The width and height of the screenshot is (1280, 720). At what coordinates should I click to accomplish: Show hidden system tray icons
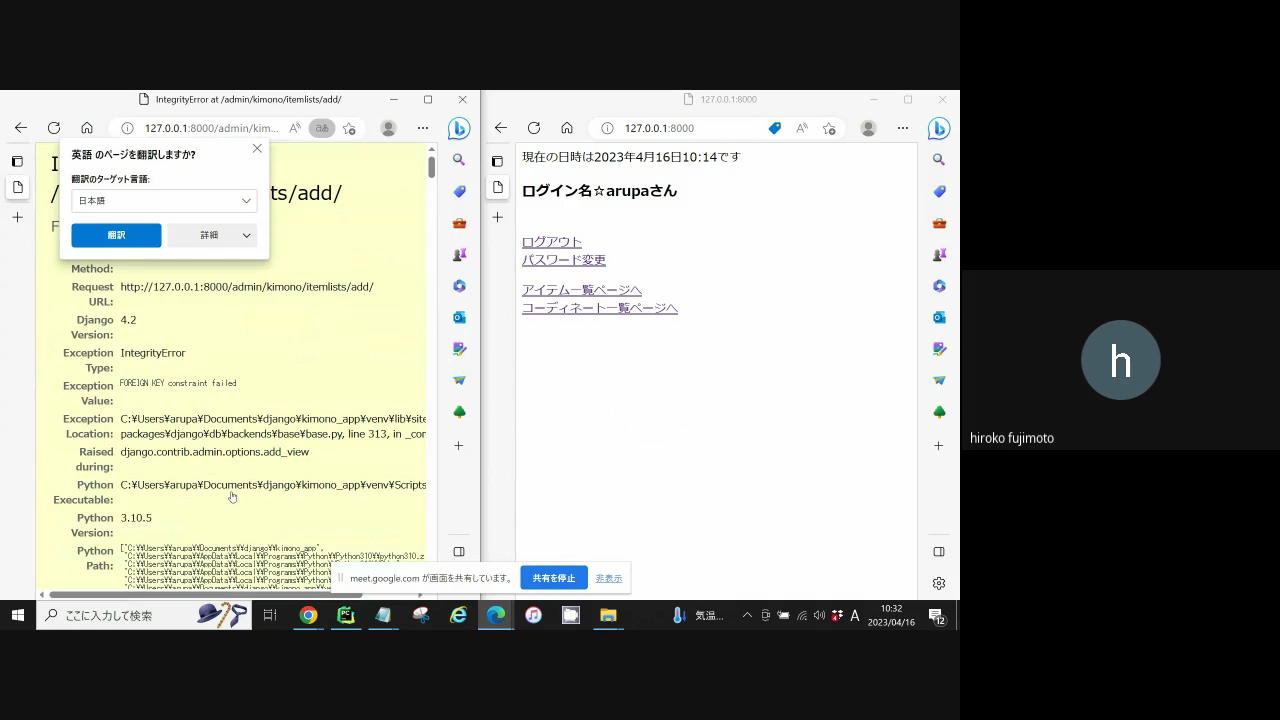point(747,615)
